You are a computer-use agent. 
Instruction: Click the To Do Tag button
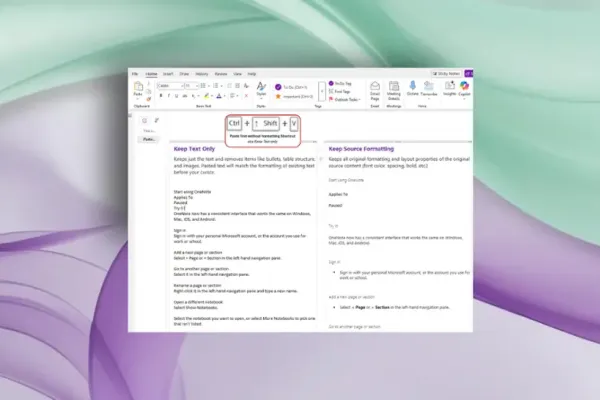click(x=340, y=83)
